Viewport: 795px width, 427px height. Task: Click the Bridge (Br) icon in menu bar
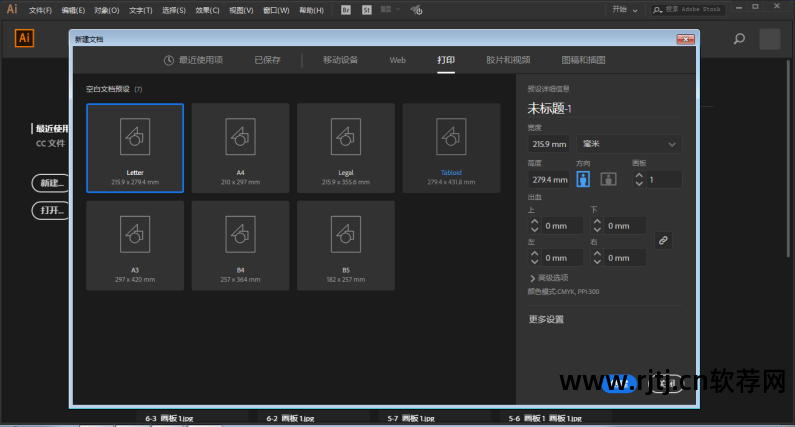click(346, 10)
